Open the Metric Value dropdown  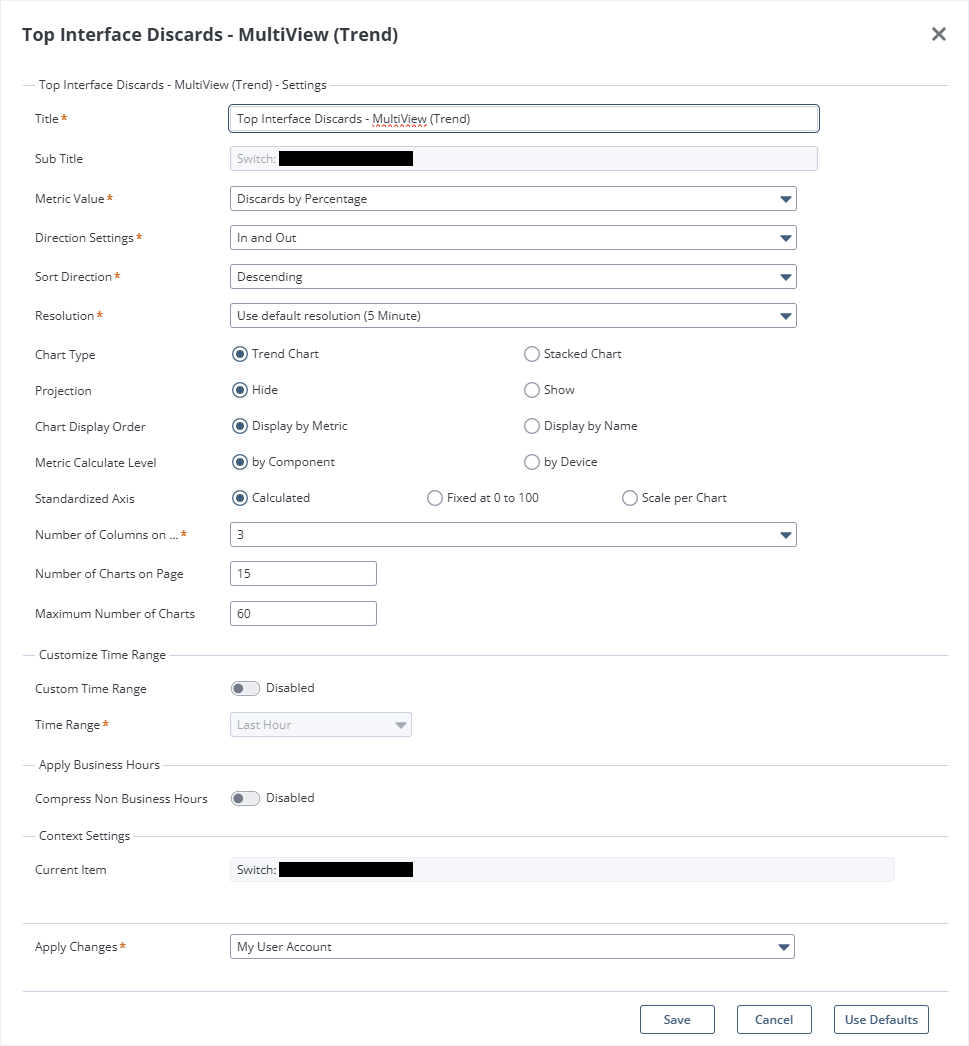point(513,199)
